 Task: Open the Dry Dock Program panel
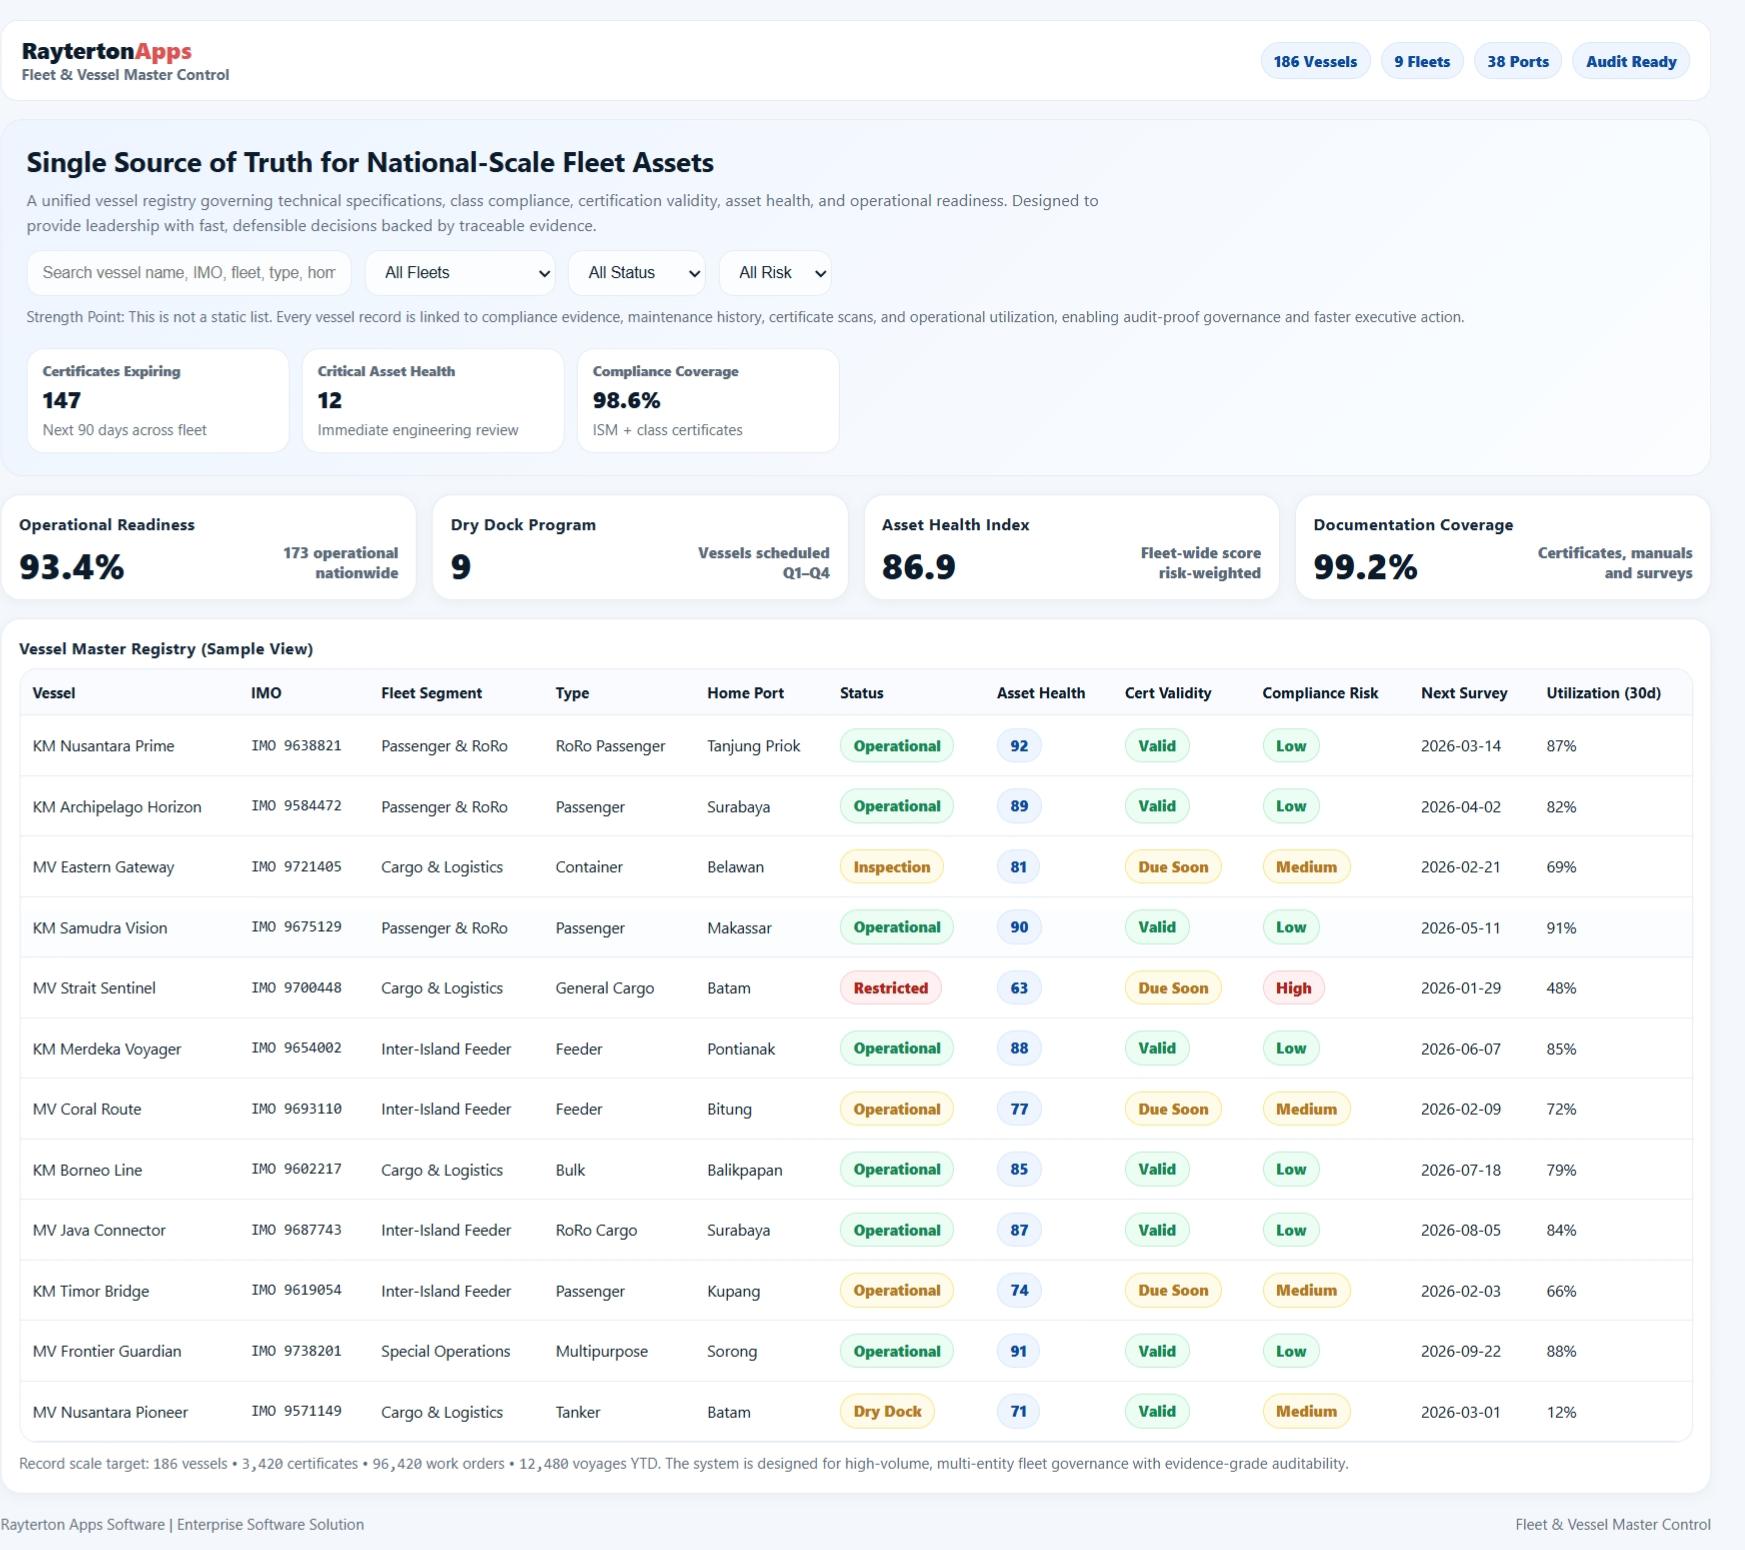pos(640,547)
